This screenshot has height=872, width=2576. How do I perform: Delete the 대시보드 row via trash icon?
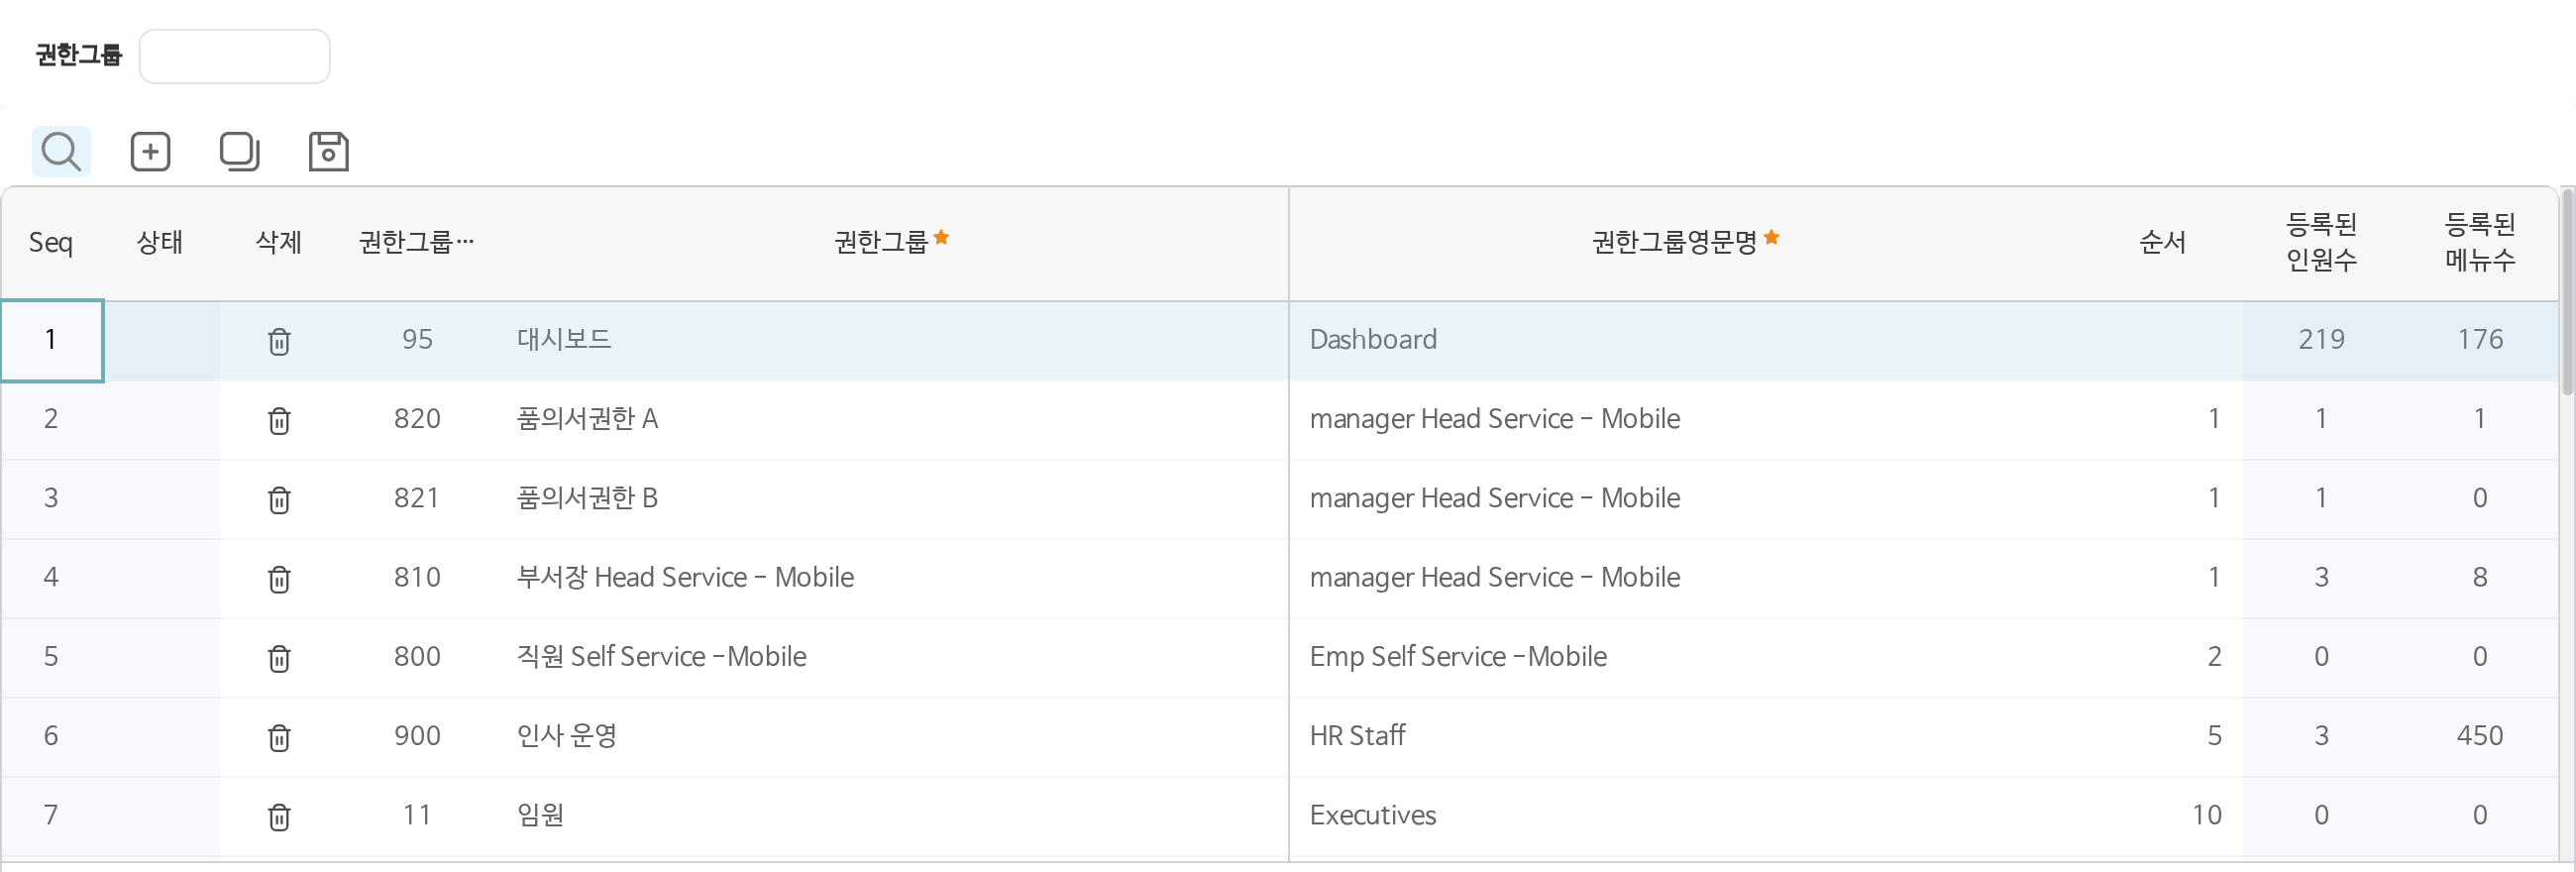[279, 341]
